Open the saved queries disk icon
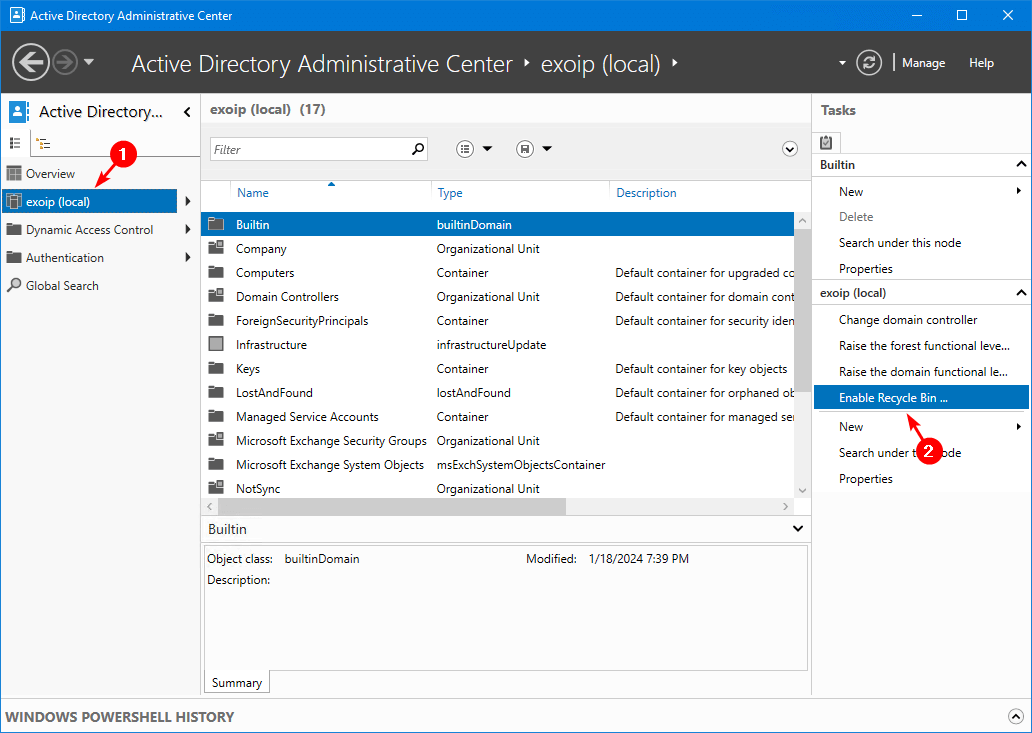Viewport: 1032px width, 733px height. [x=525, y=149]
